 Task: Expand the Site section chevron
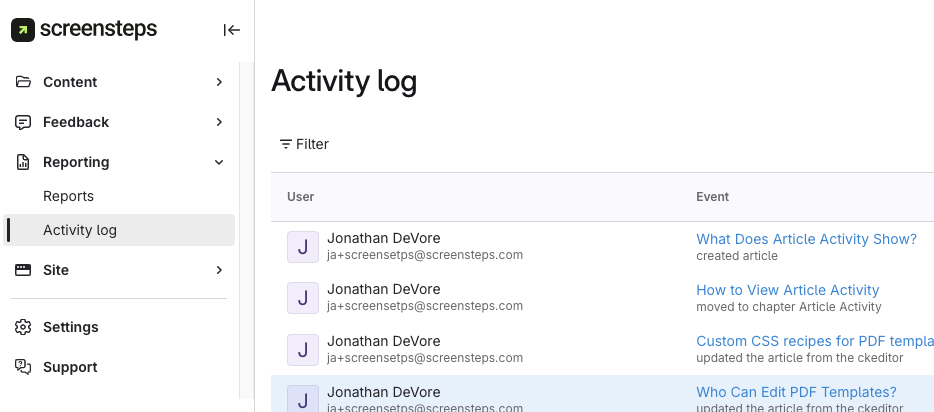click(219, 270)
